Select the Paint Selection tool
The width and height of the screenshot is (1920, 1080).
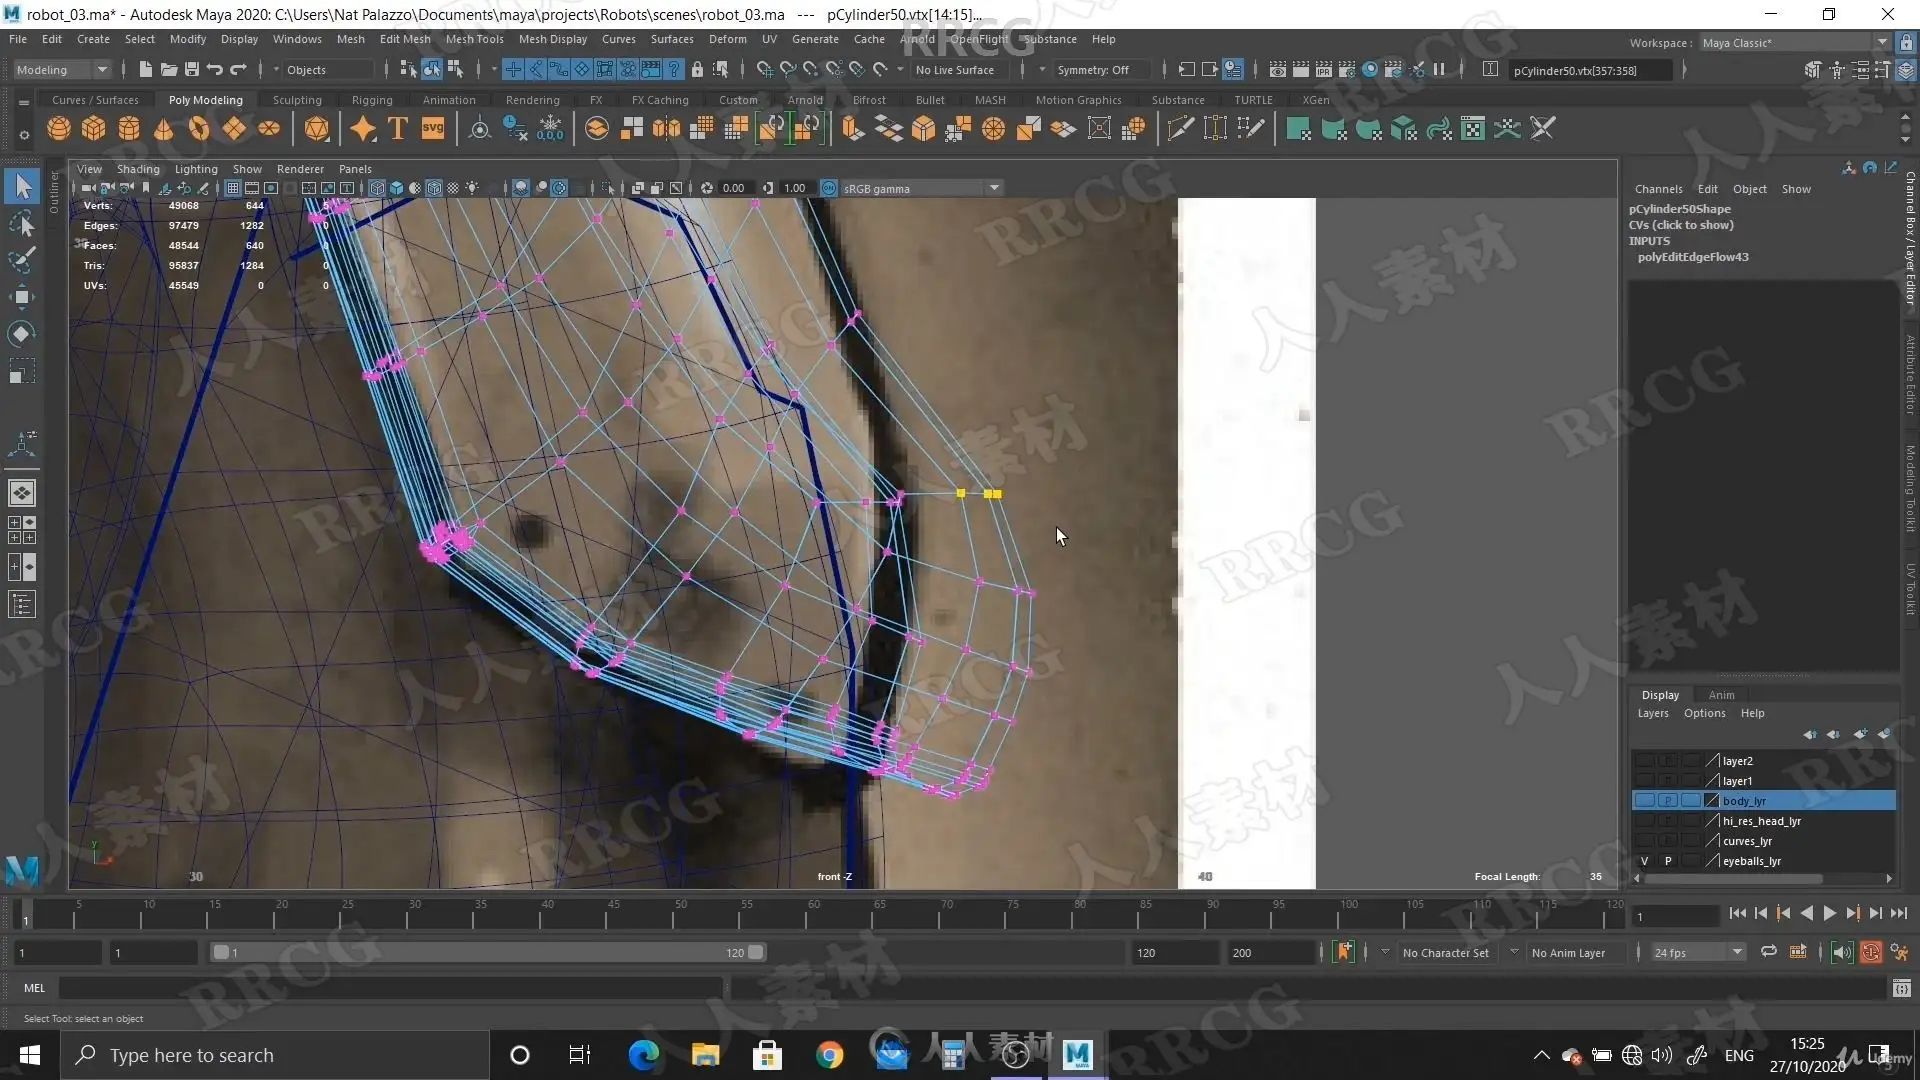pyautogui.click(x=22, y=260)
